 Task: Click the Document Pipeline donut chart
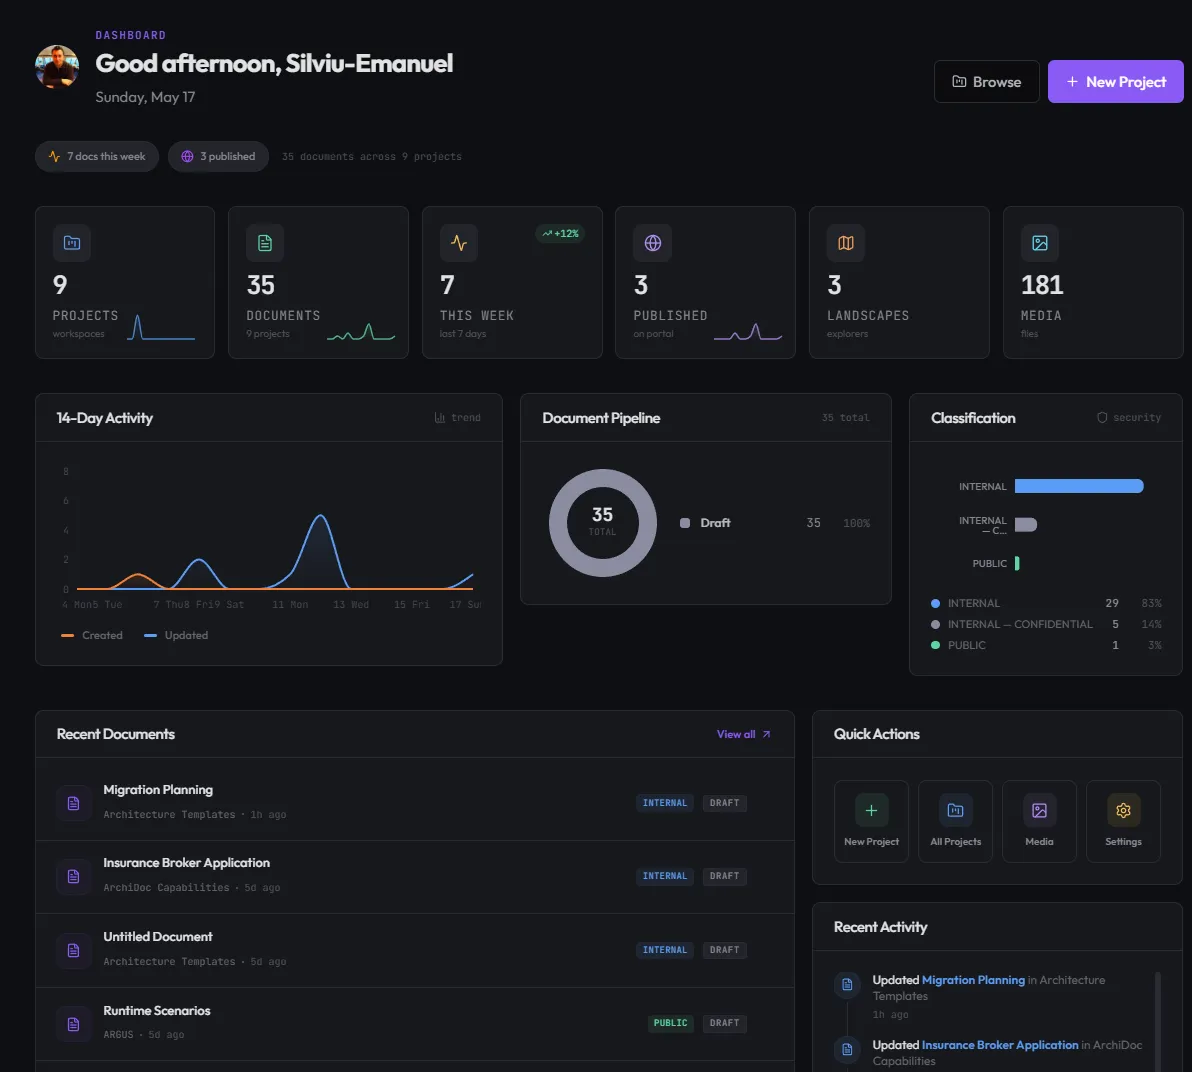[x=603, y=523]
